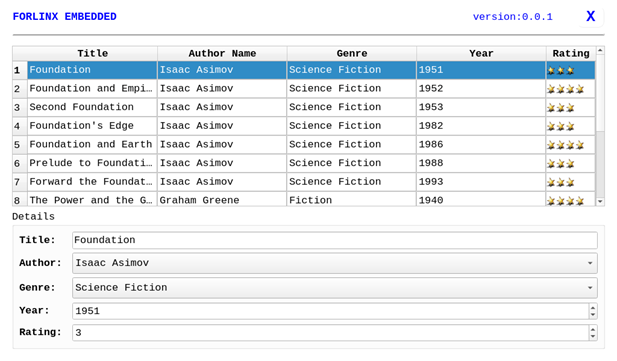Select row number 1 header
The image size is (617, 361).
click(20, 70)
